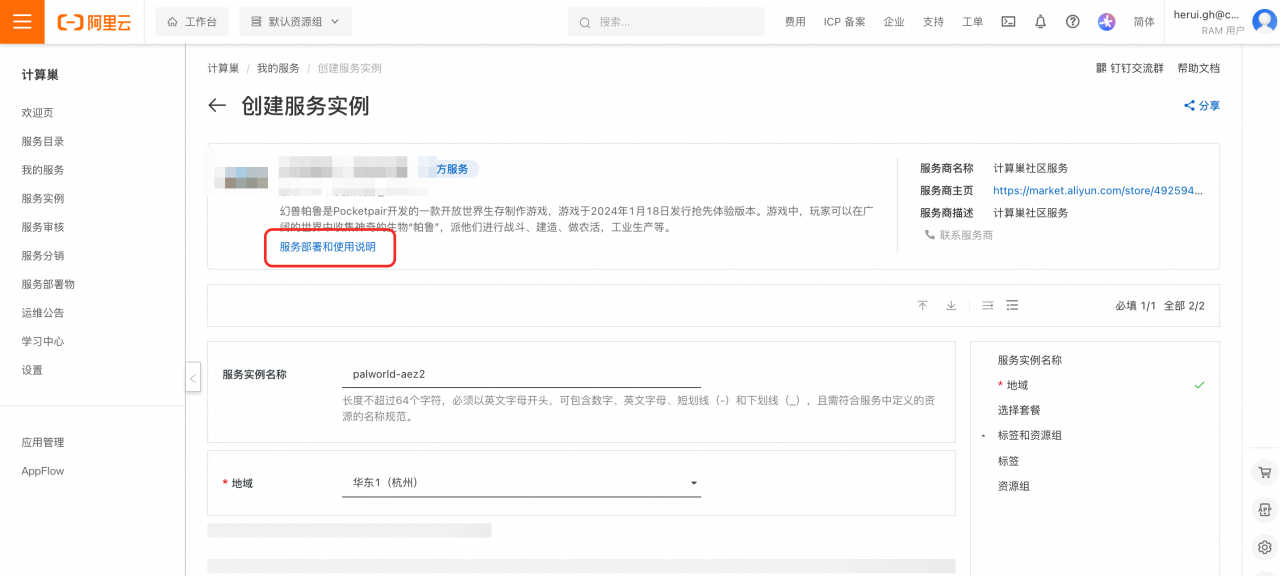Open the purple AI assistant icon

pos(1106,22)
